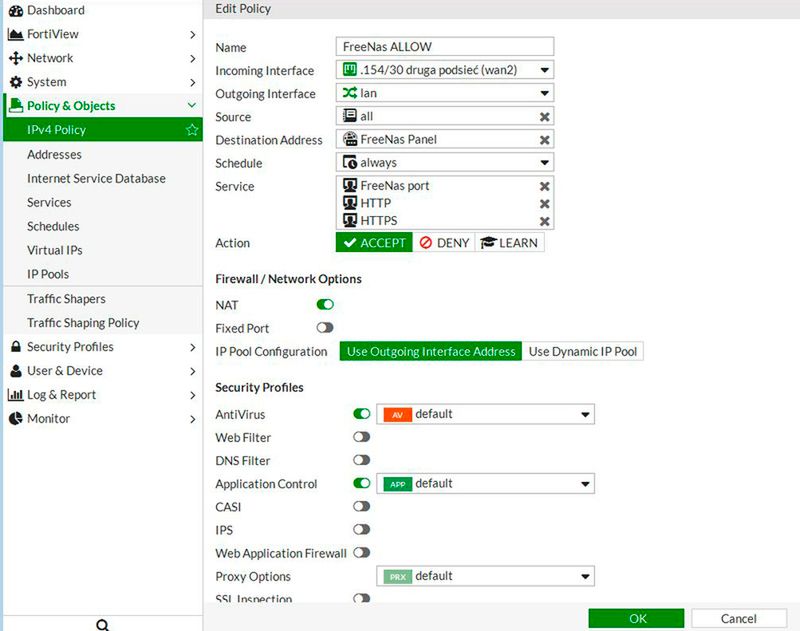Viewport: 800px width, 631px height.
Task: Click Cancel to discard changes
Action: tap(739, 619)
